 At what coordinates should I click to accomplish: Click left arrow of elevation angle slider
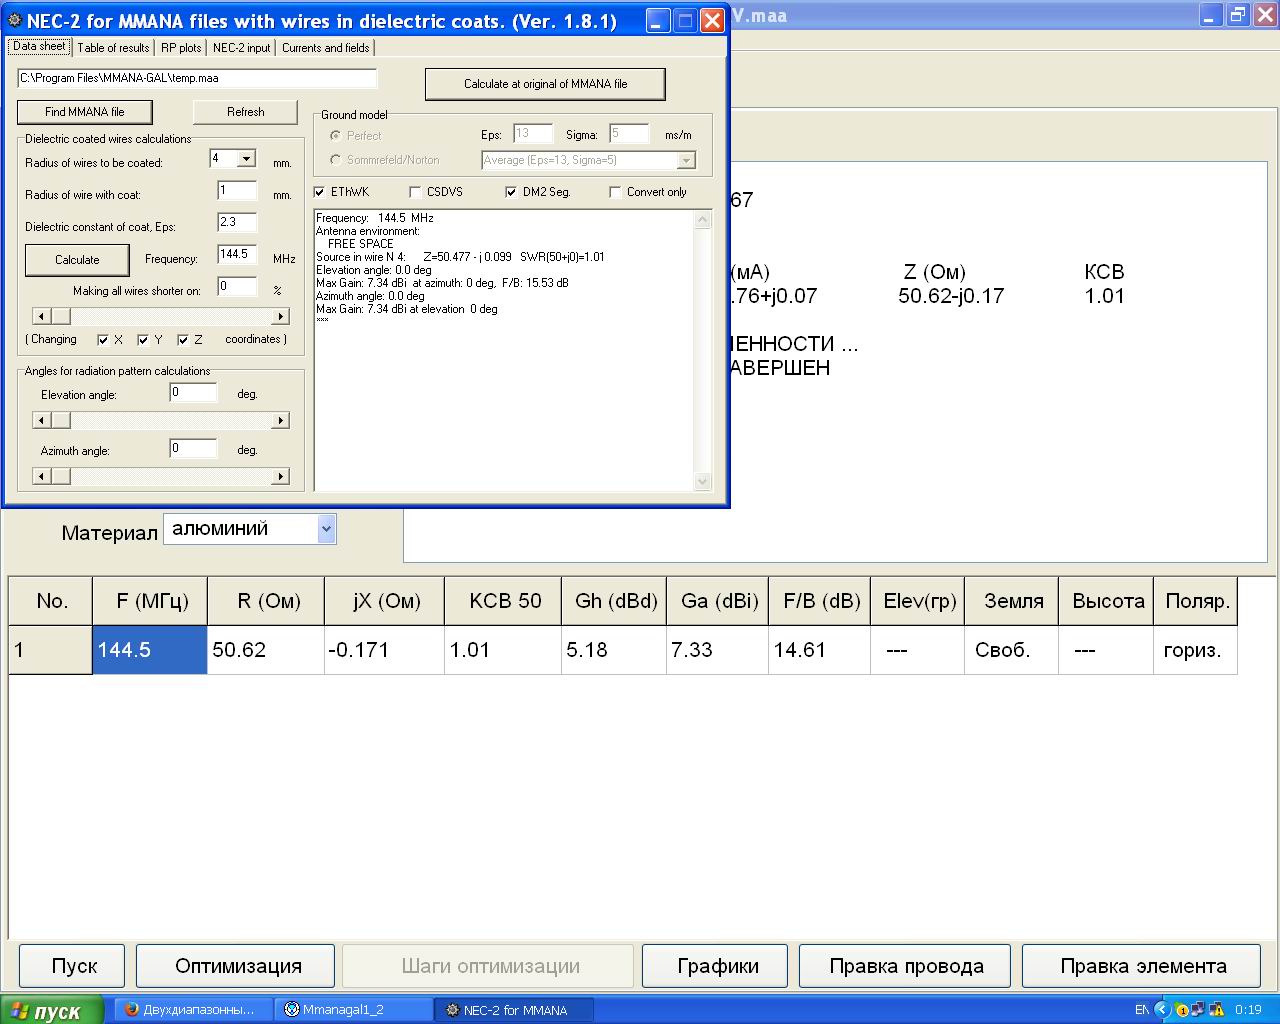(x=41, y=421)
